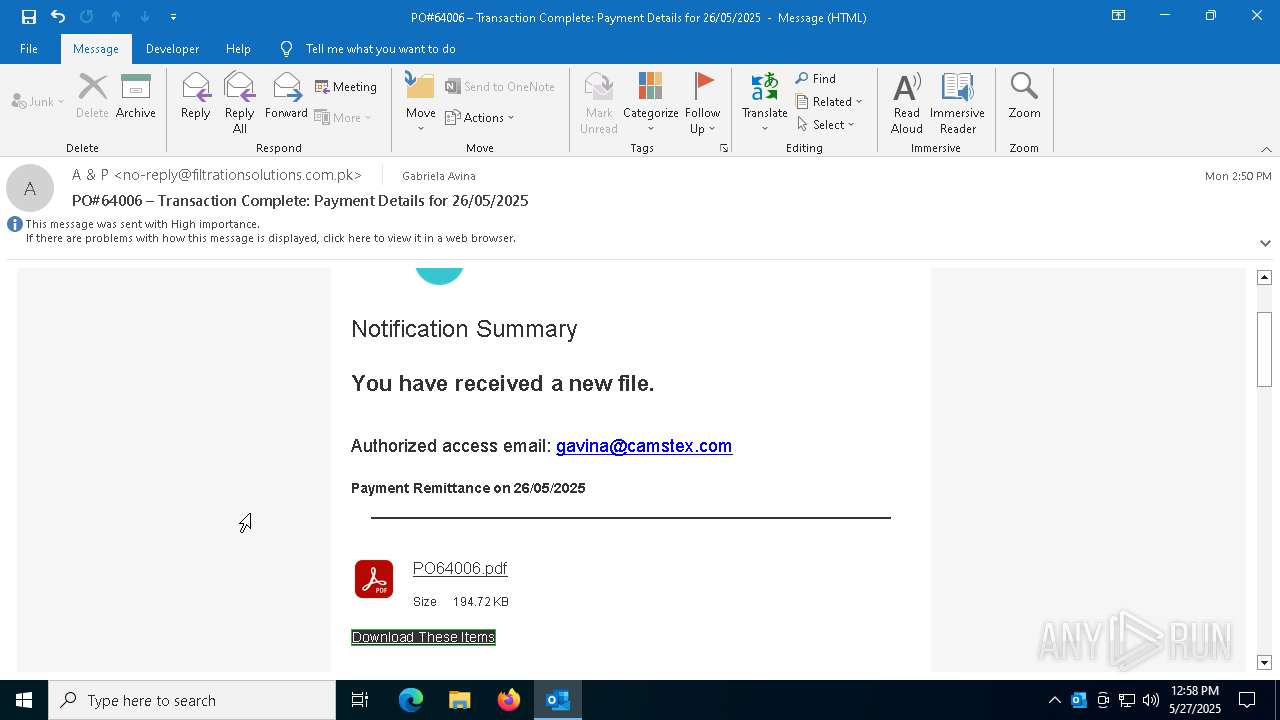The image size is (1280, 720).
Task: Archive this message
Action: point(136,98)
